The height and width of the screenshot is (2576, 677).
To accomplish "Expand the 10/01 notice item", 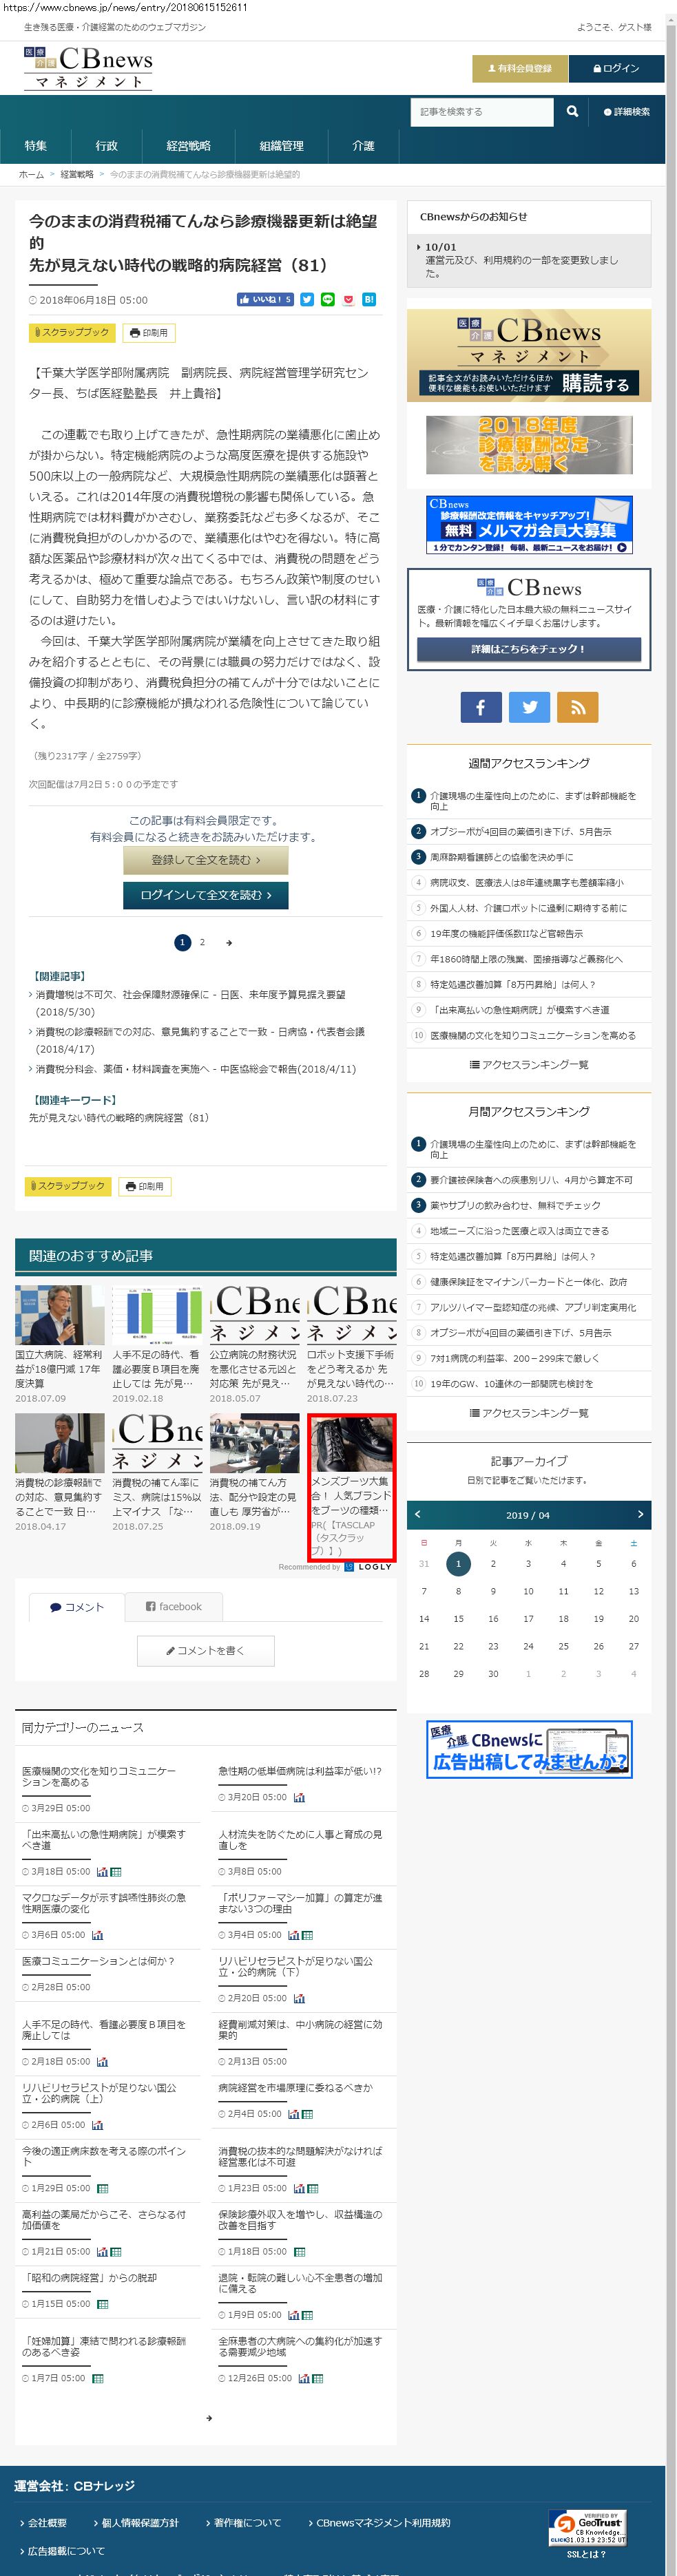I will click(x=440, y=246).
